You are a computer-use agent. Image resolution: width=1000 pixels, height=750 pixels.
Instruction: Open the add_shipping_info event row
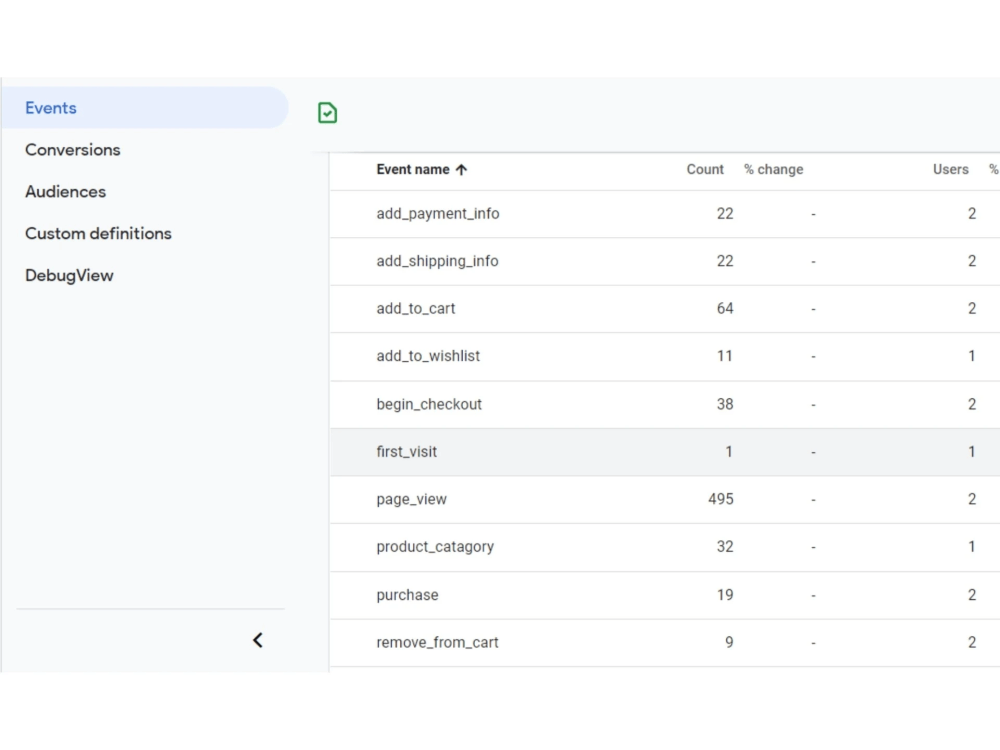coord(665,261)
